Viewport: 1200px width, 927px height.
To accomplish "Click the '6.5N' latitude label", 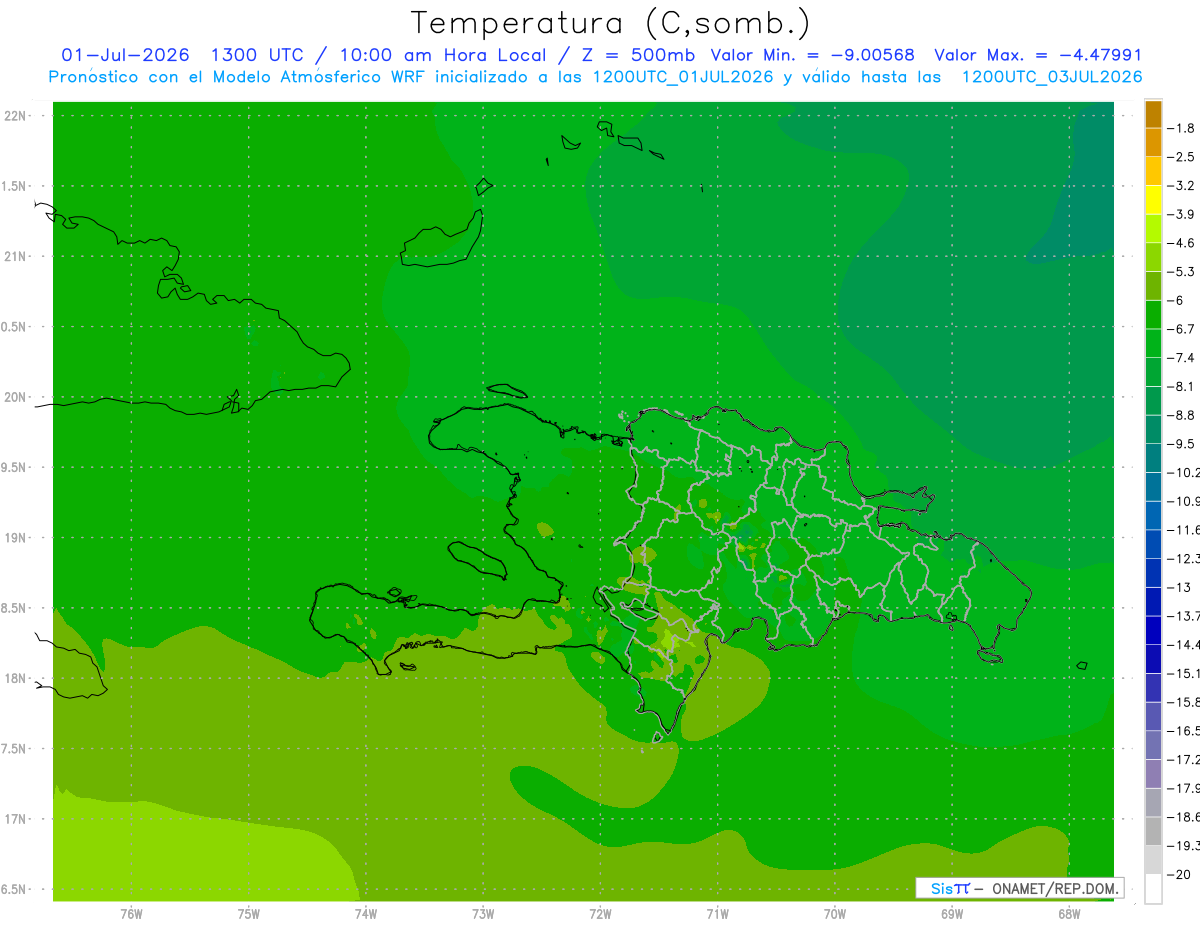I will (x=15, y=889).
